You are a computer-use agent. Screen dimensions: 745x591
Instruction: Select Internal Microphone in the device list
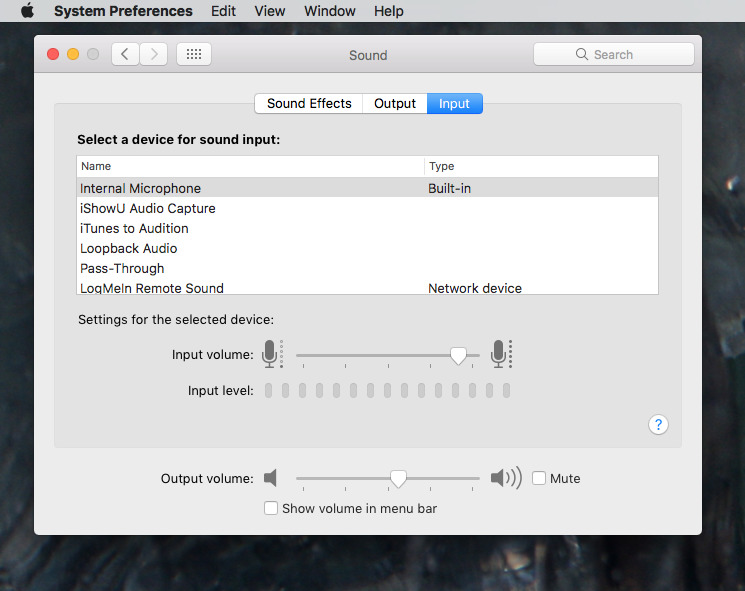367,188
